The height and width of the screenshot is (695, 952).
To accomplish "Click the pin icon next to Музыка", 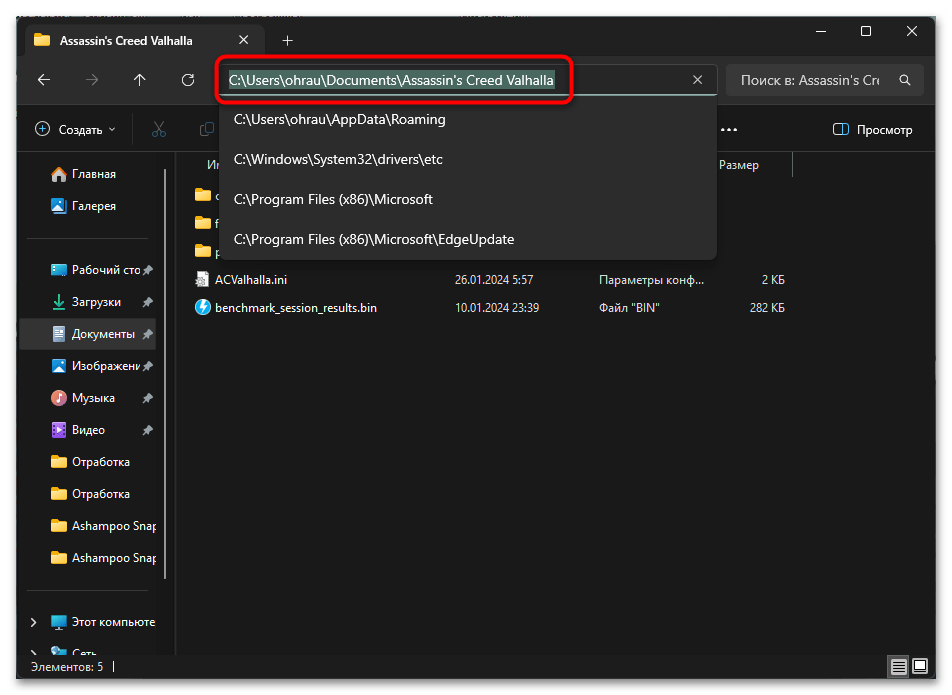I will (148, 398).
